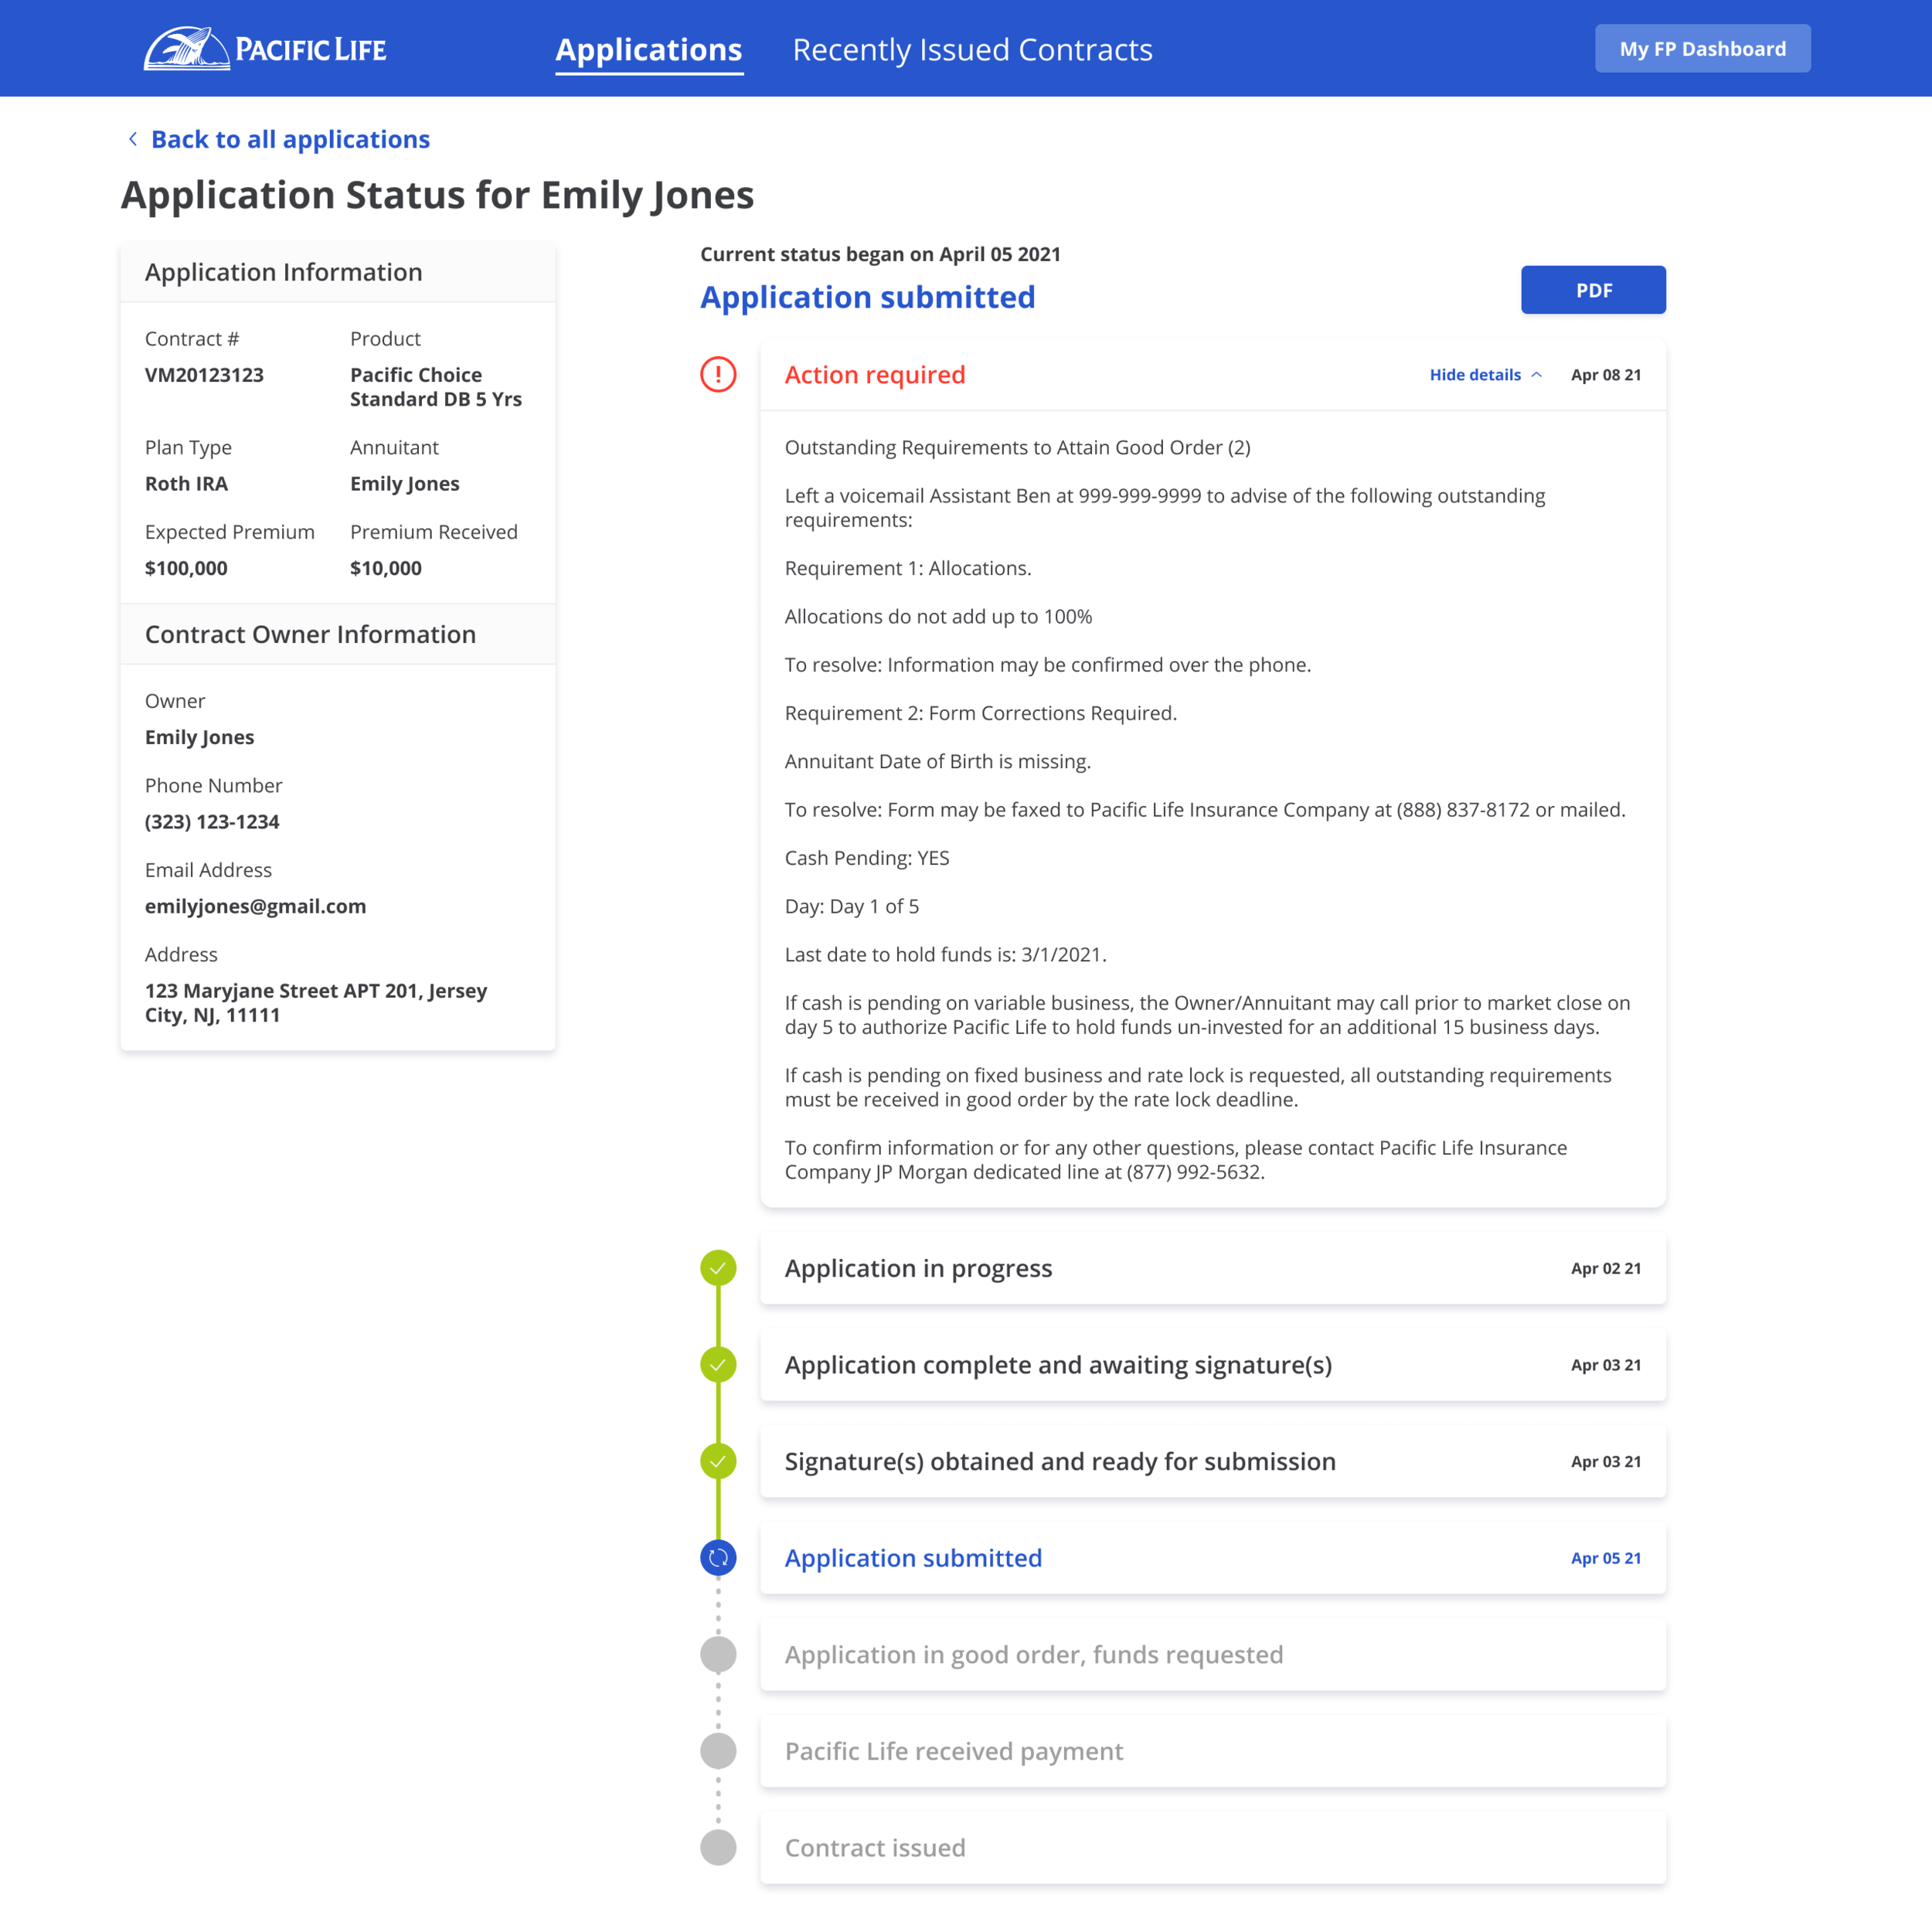Click the chevron next to Hide details

click(1537, 375)
